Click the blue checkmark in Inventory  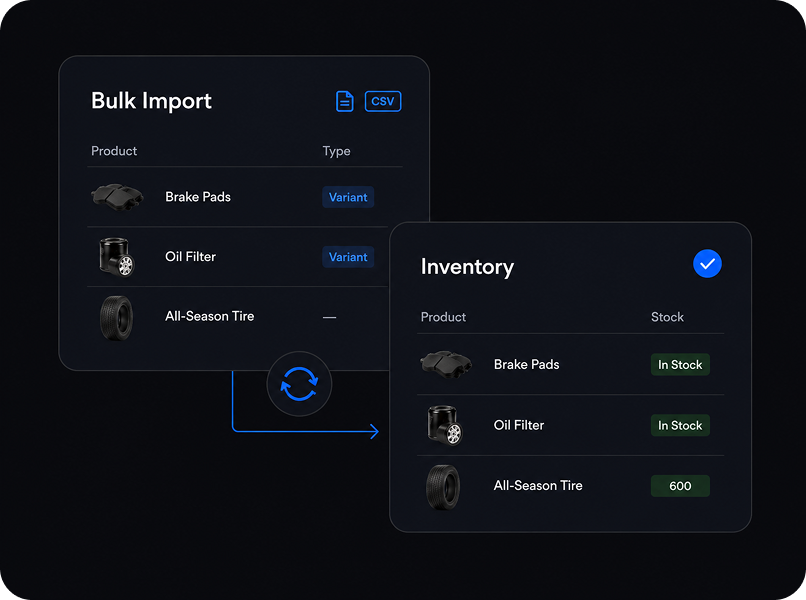pos(707,264)
